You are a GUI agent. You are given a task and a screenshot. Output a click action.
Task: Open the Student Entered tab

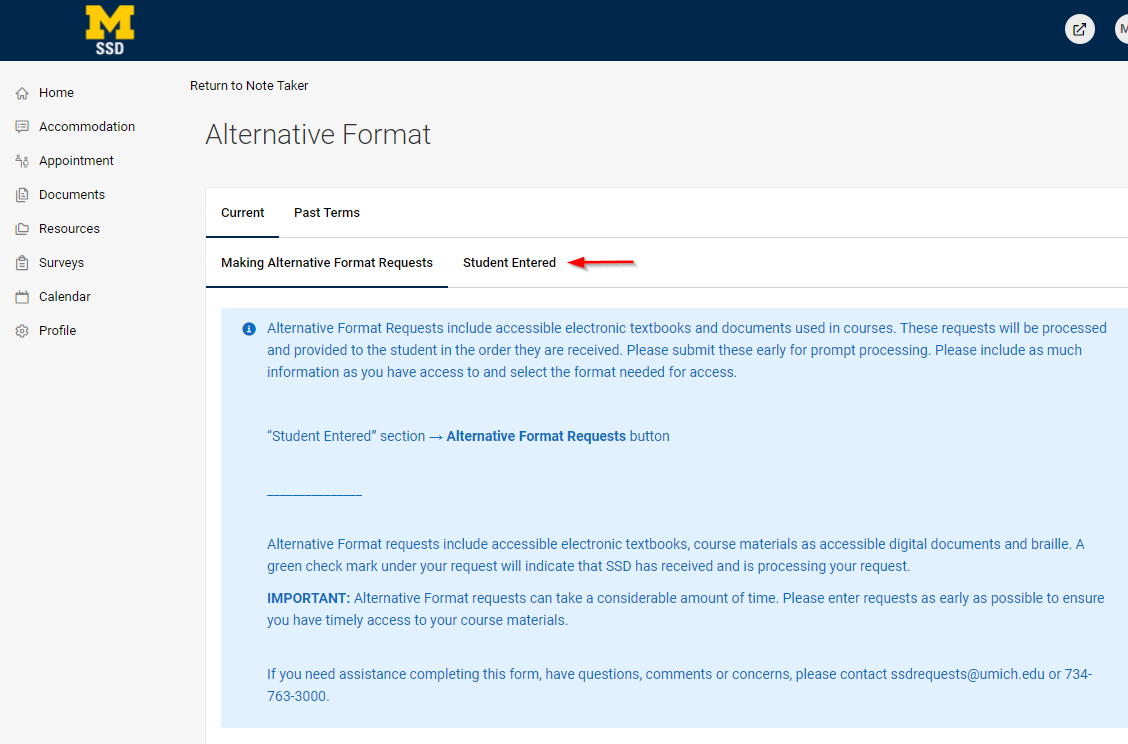509,263
